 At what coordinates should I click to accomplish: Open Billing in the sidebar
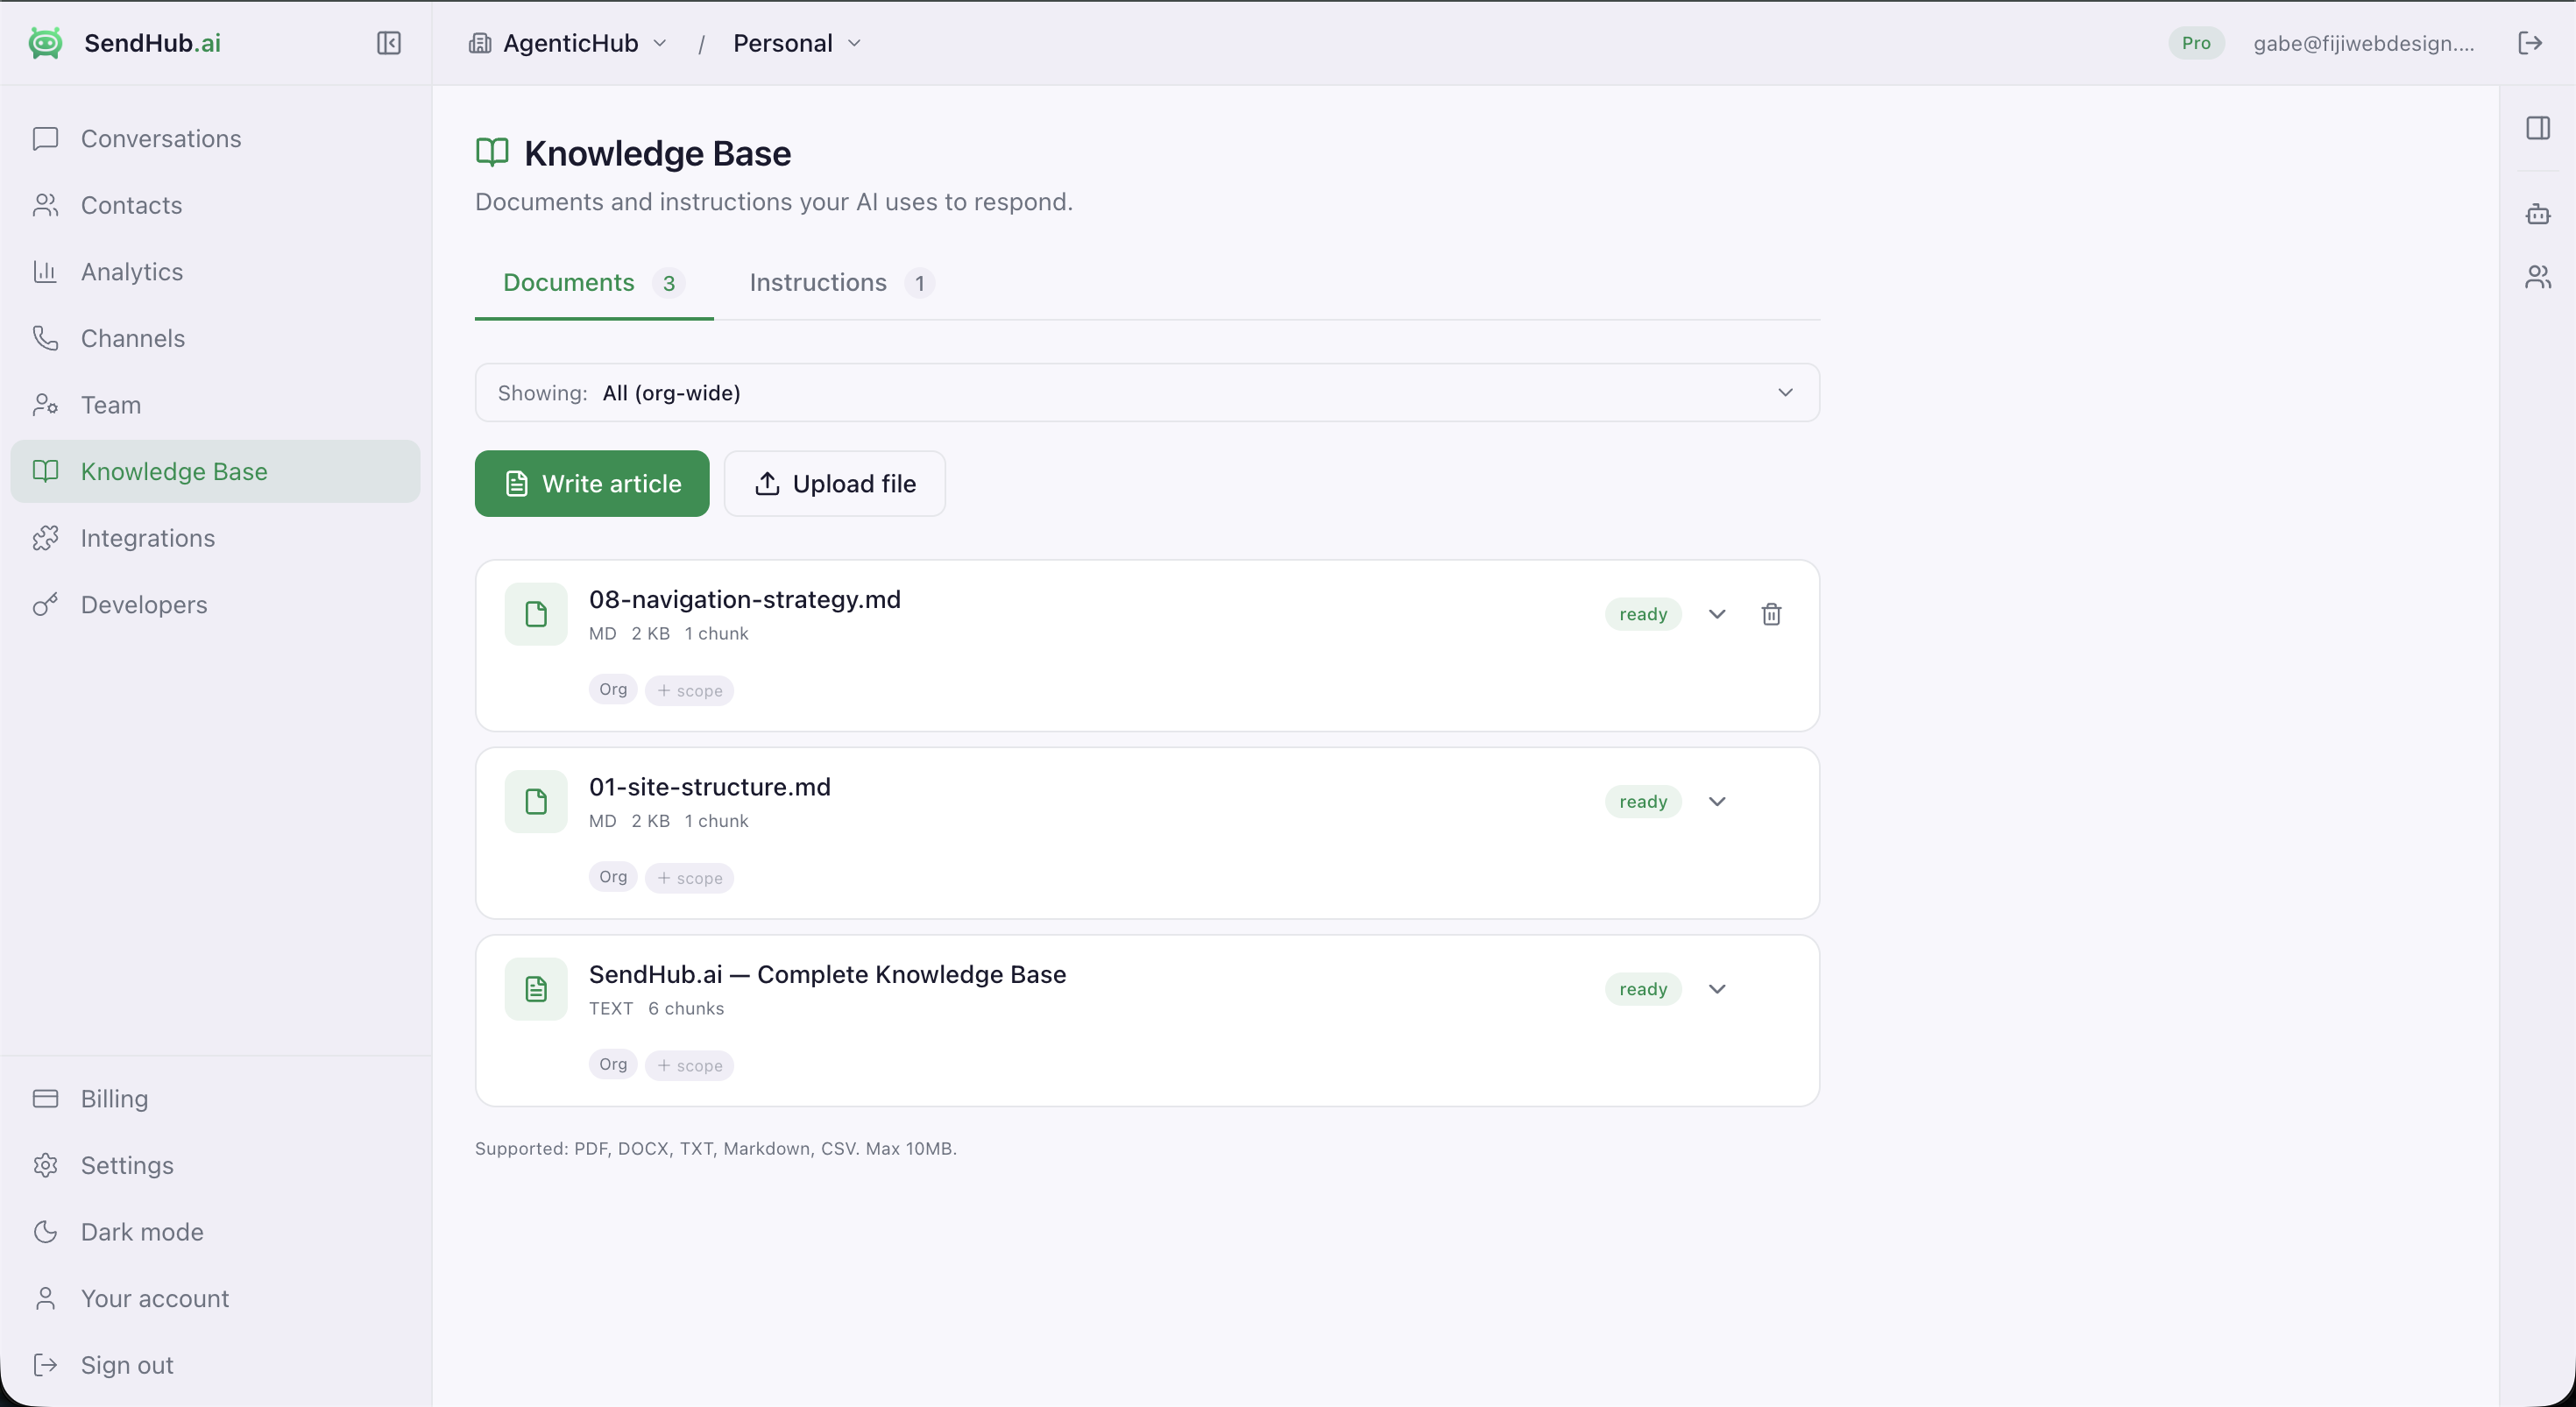(215, 1098)
